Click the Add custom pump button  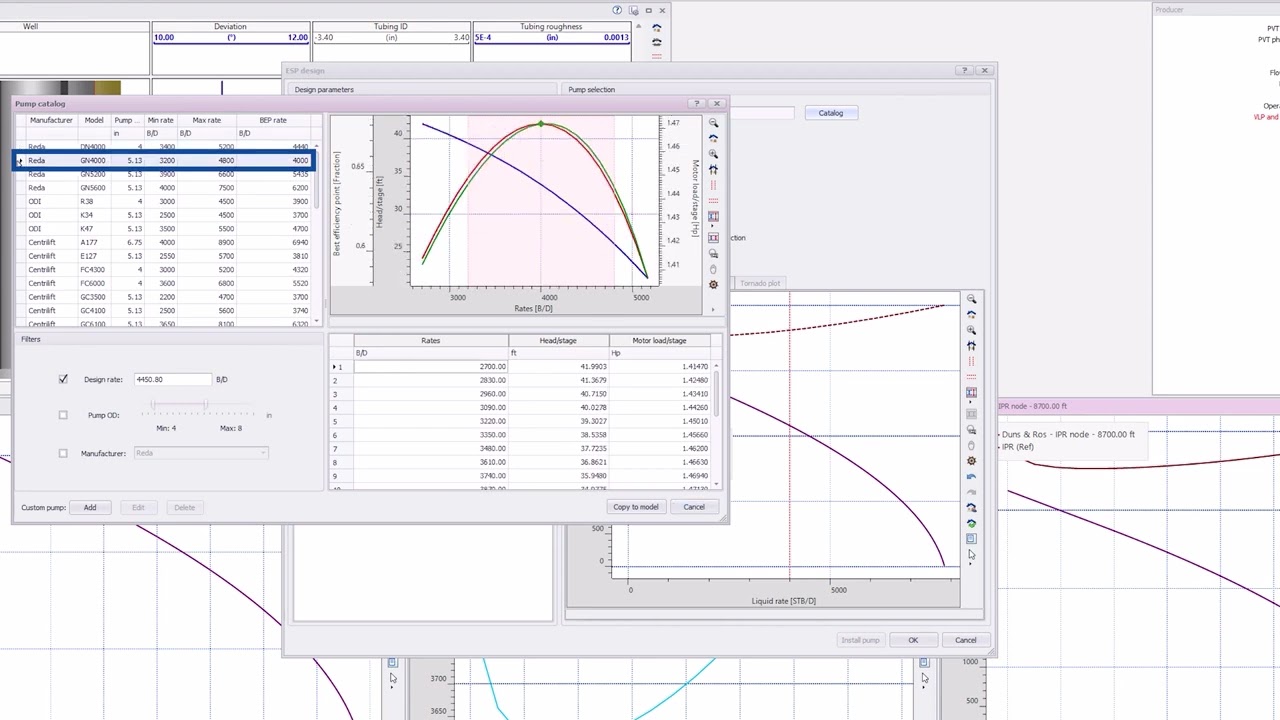[x=90, y=507]
